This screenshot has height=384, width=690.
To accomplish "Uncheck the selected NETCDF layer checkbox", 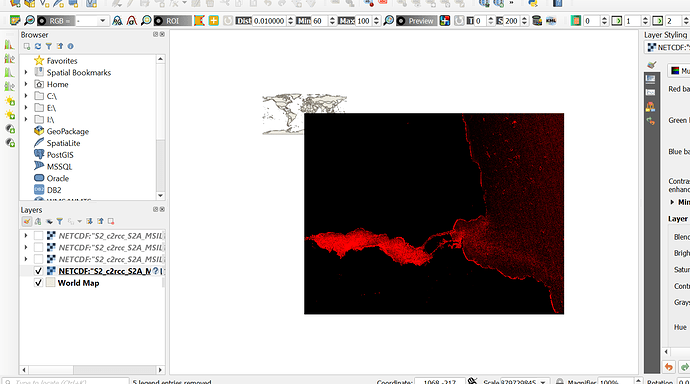I will coord(38,271).
